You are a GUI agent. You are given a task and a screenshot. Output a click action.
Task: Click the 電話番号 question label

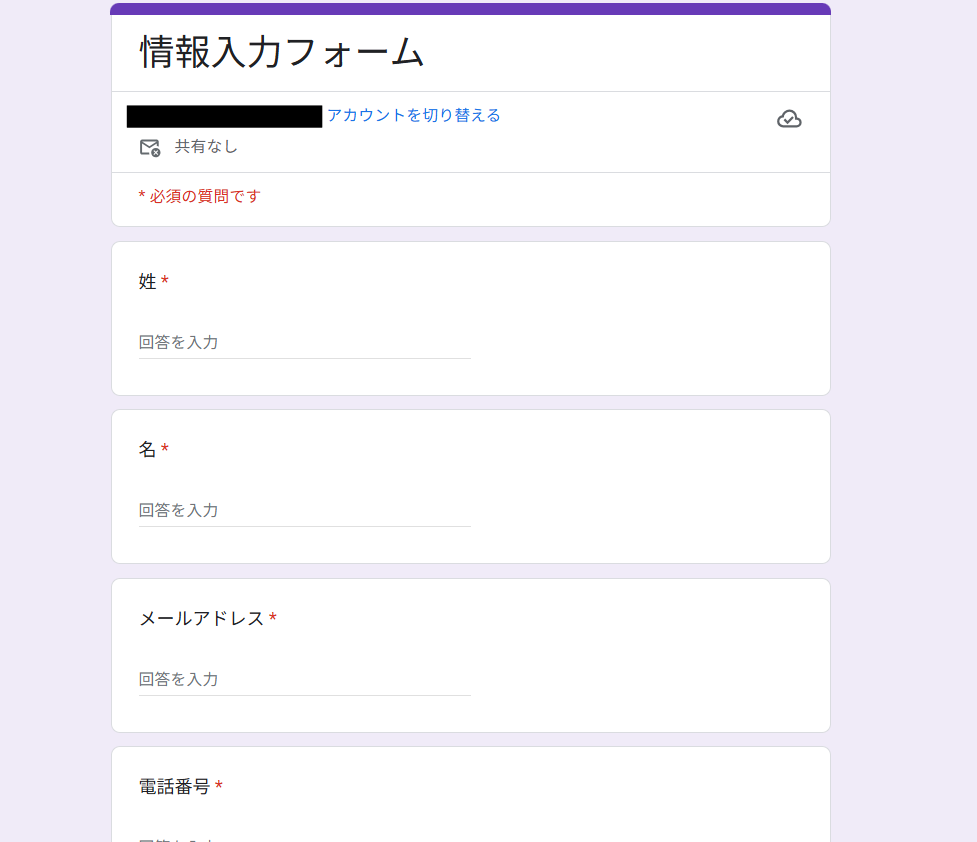coord(174,787)
